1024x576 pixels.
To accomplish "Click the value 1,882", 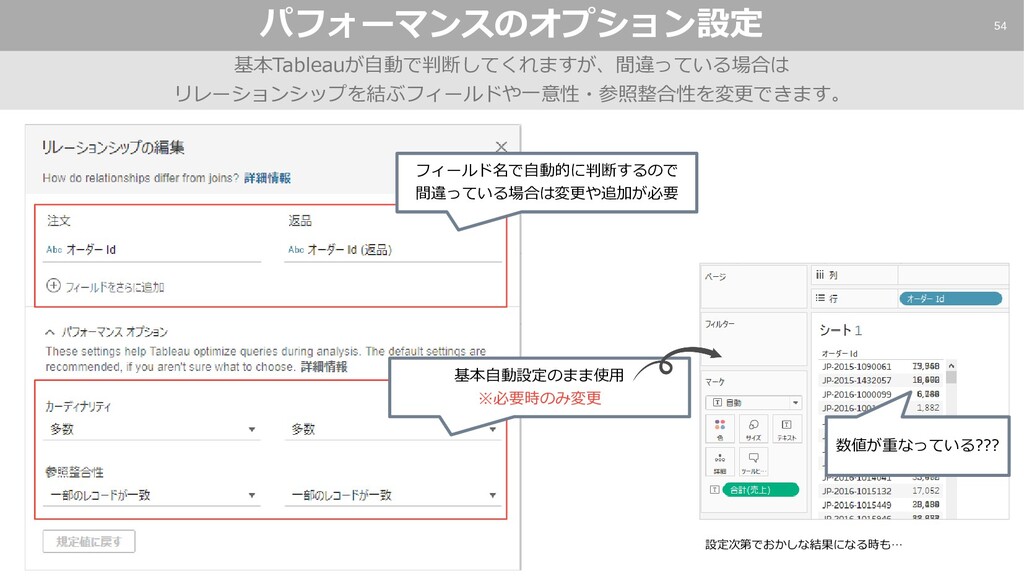I will coord(928,408).
